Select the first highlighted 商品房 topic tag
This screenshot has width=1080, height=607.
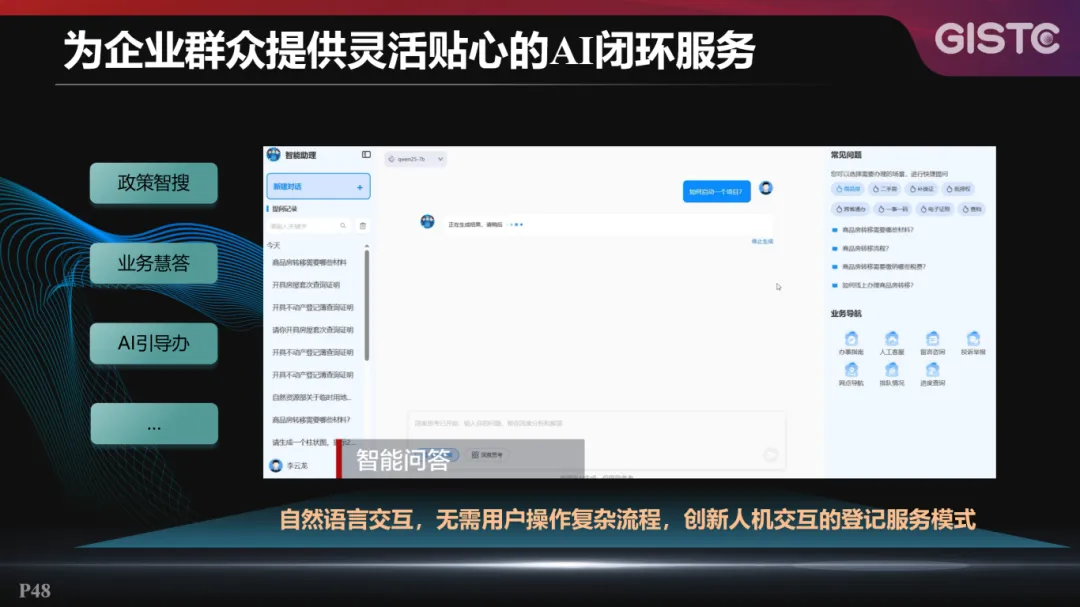pyautogui.click(x=848, y=189)
